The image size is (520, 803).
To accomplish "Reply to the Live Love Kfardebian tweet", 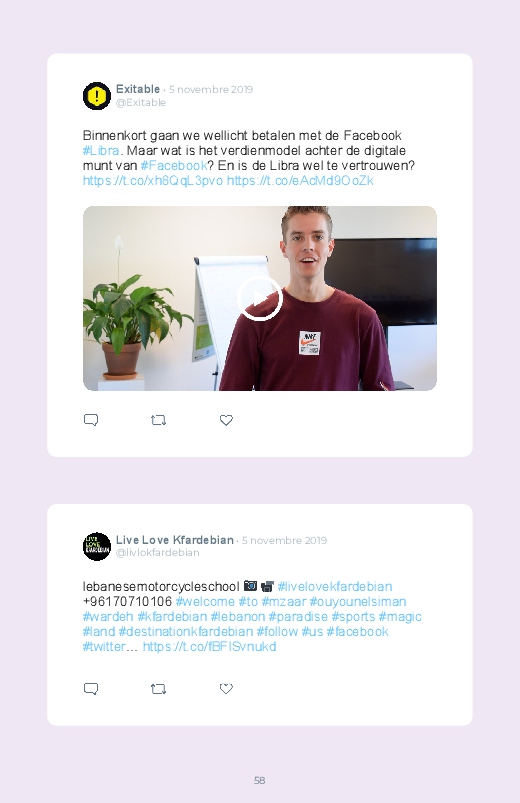I will click(91, 688).
